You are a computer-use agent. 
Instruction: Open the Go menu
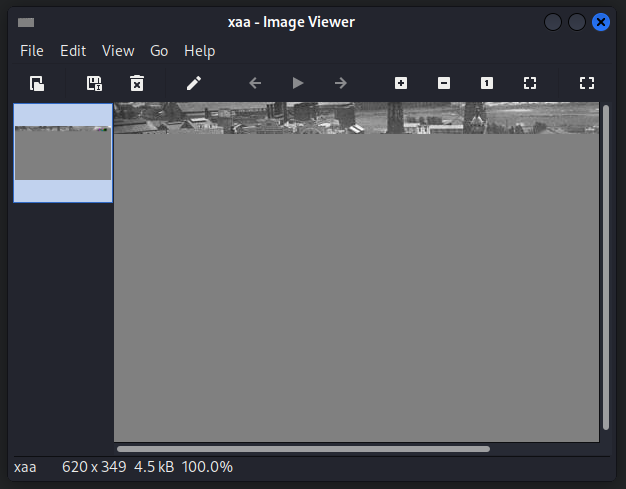159,51
